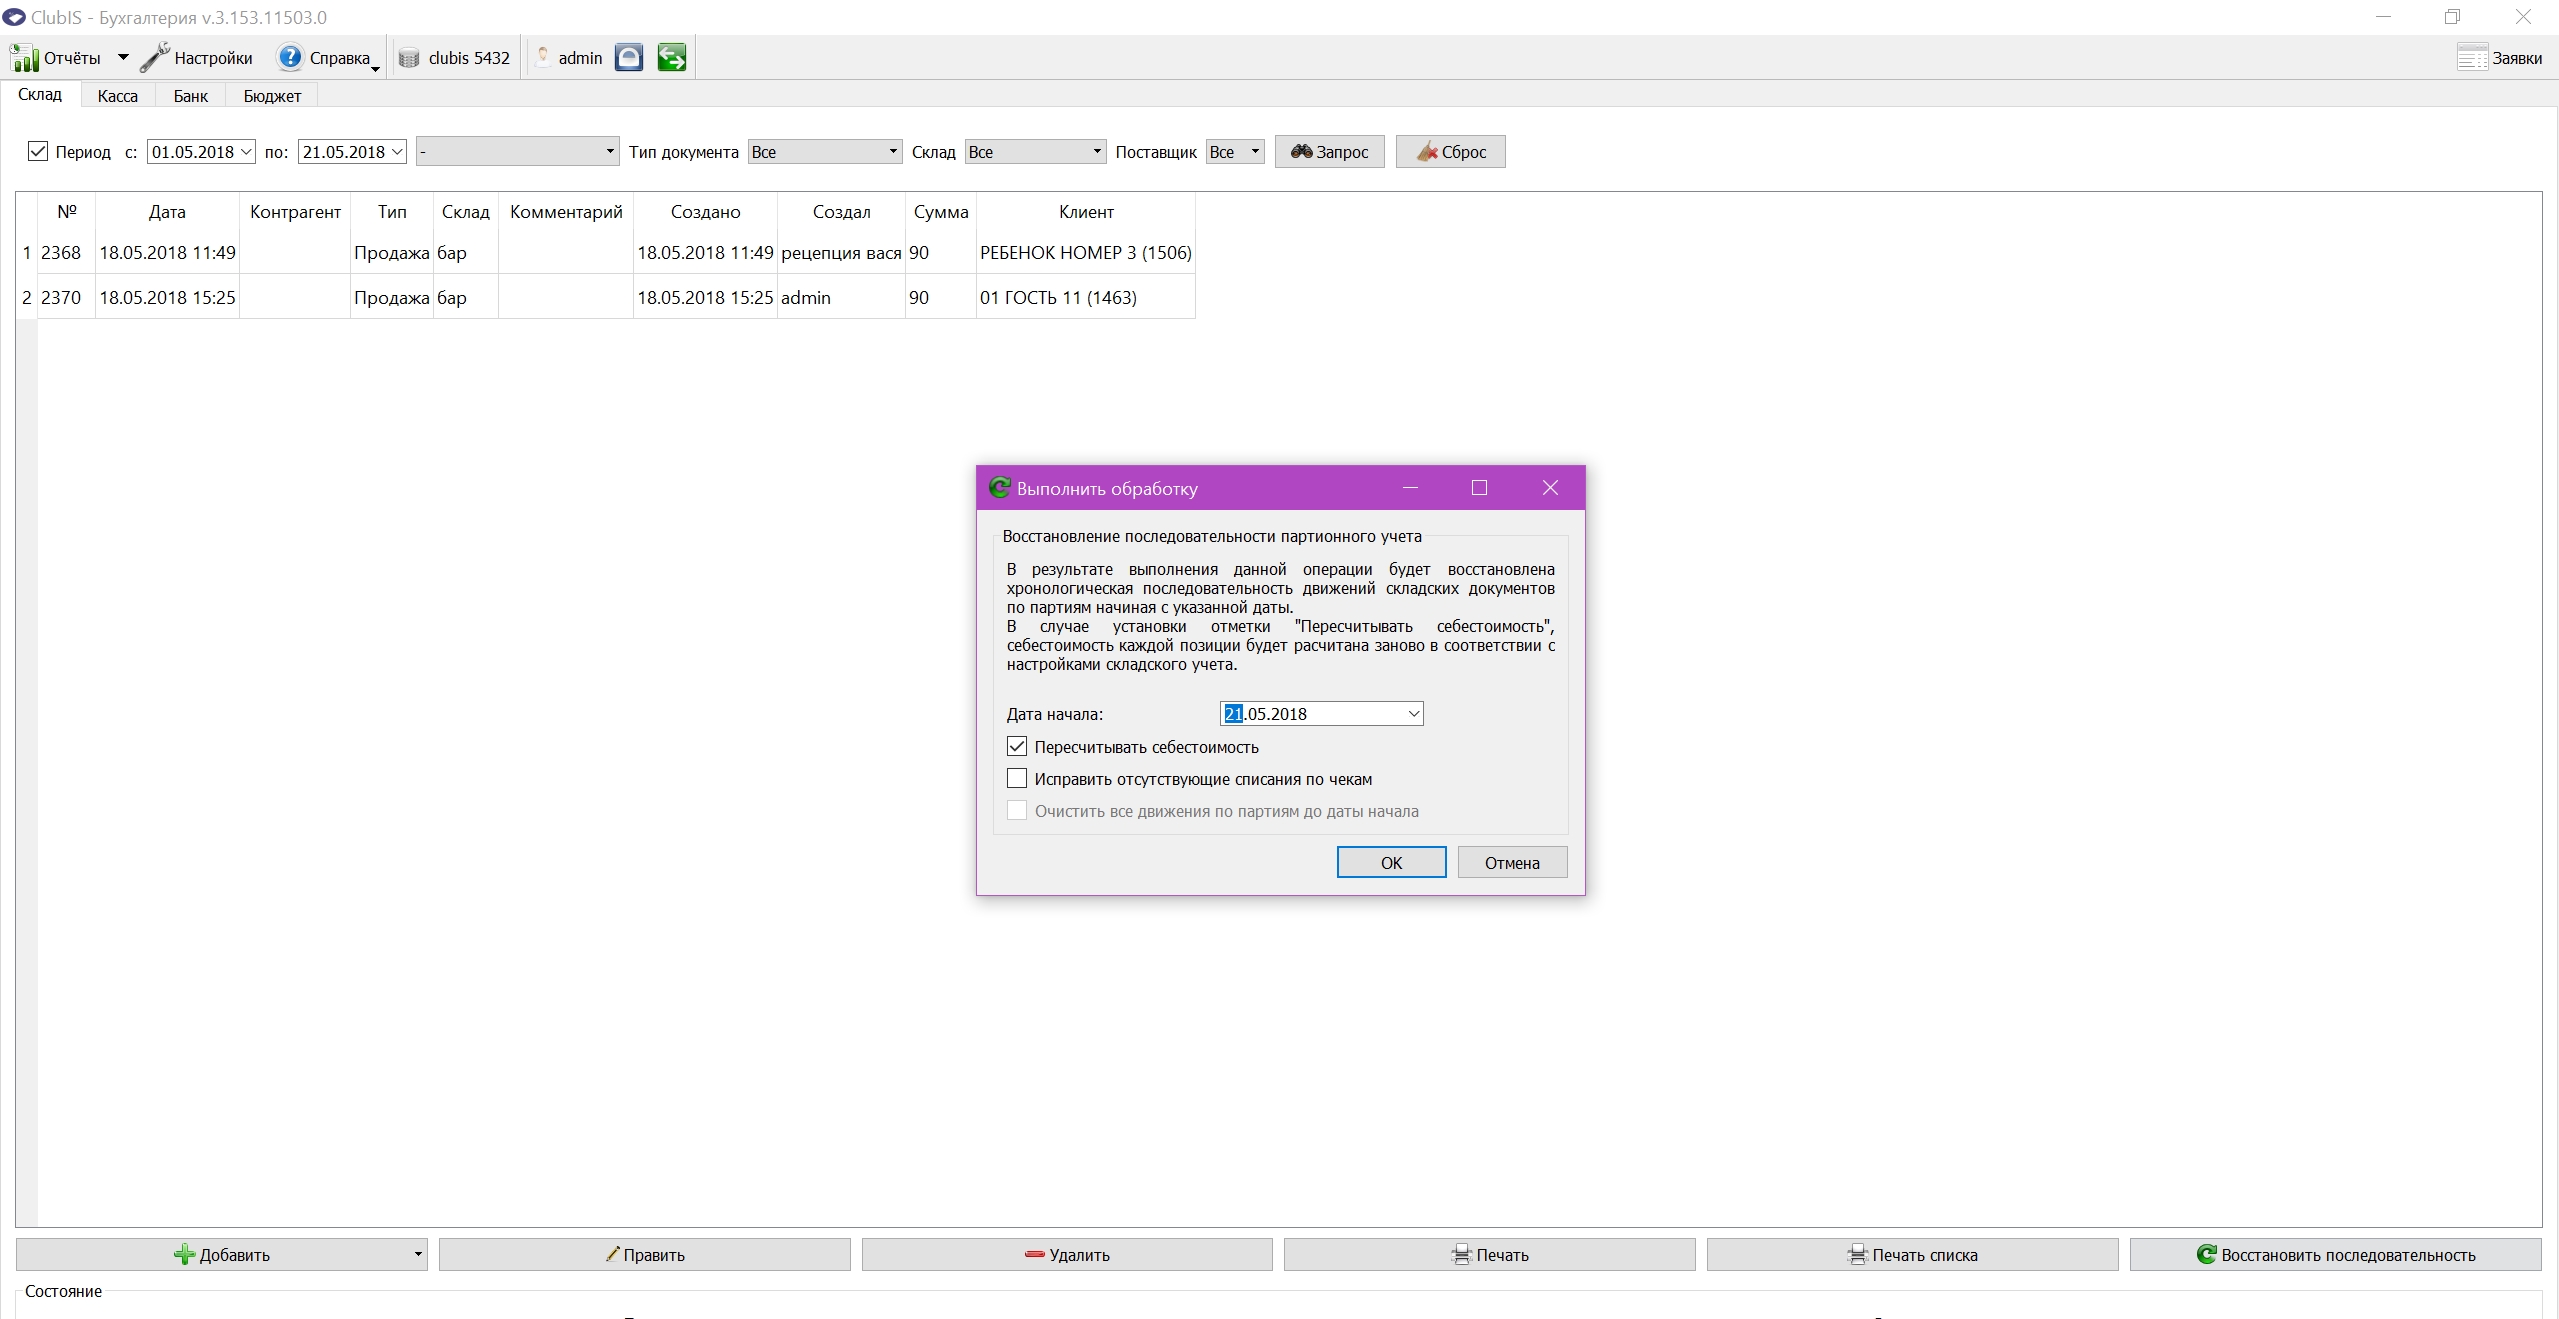The height and width of the screenshot is (1319, 2559).
Task: Maximize the Выполнить обработку dialog
Action: pyautogui.click(x=1479, y=488)
